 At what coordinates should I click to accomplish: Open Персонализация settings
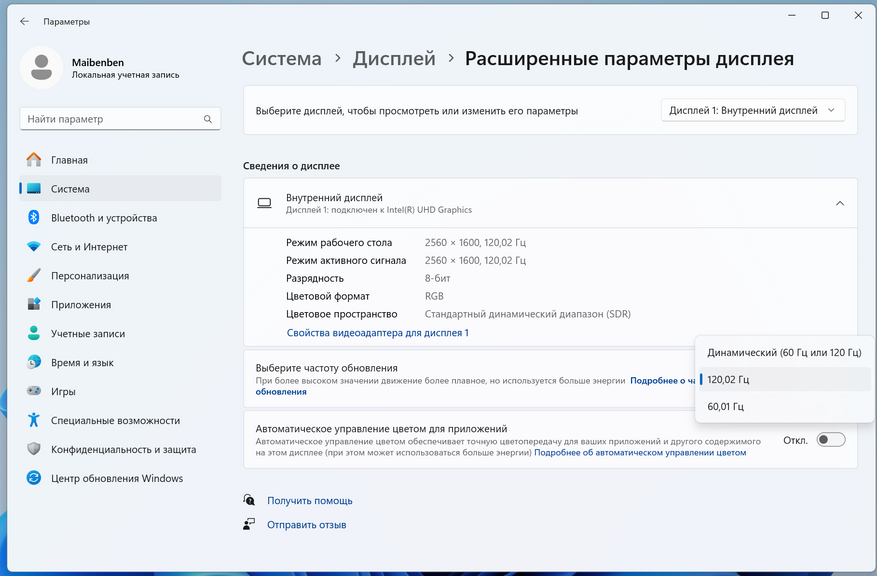click(x=120, y=276)
